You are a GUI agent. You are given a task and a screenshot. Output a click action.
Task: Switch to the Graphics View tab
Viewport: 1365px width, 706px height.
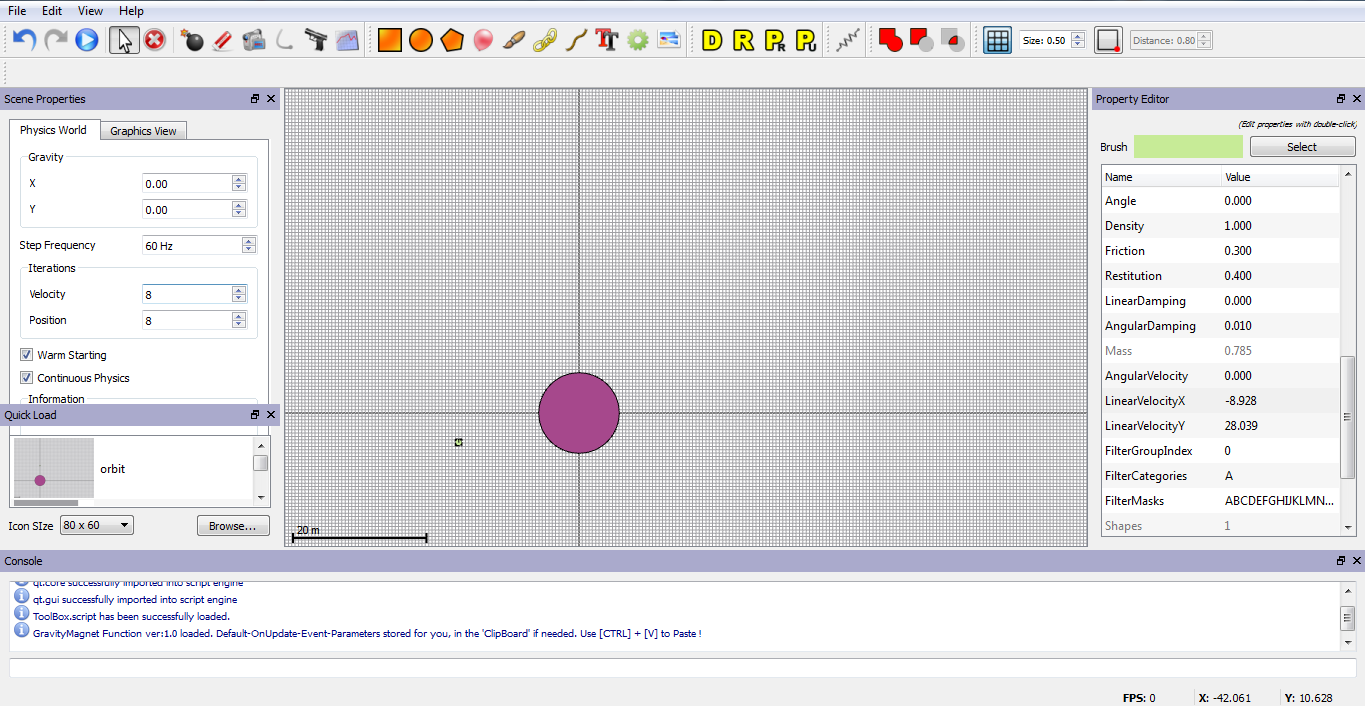point(143,130)
